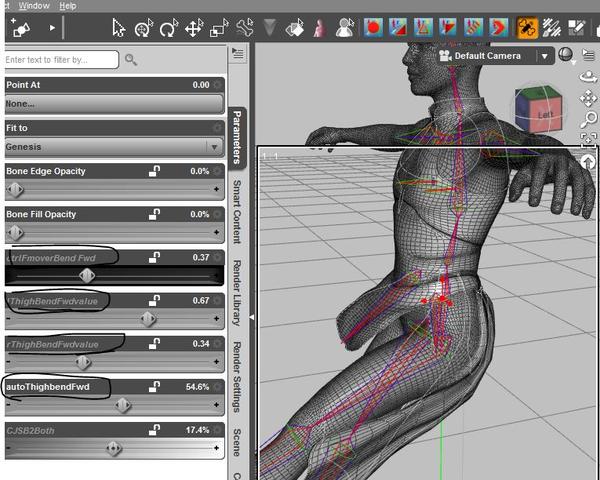Open the Window menu
The image size is (600, 480).
coord(34,6)
